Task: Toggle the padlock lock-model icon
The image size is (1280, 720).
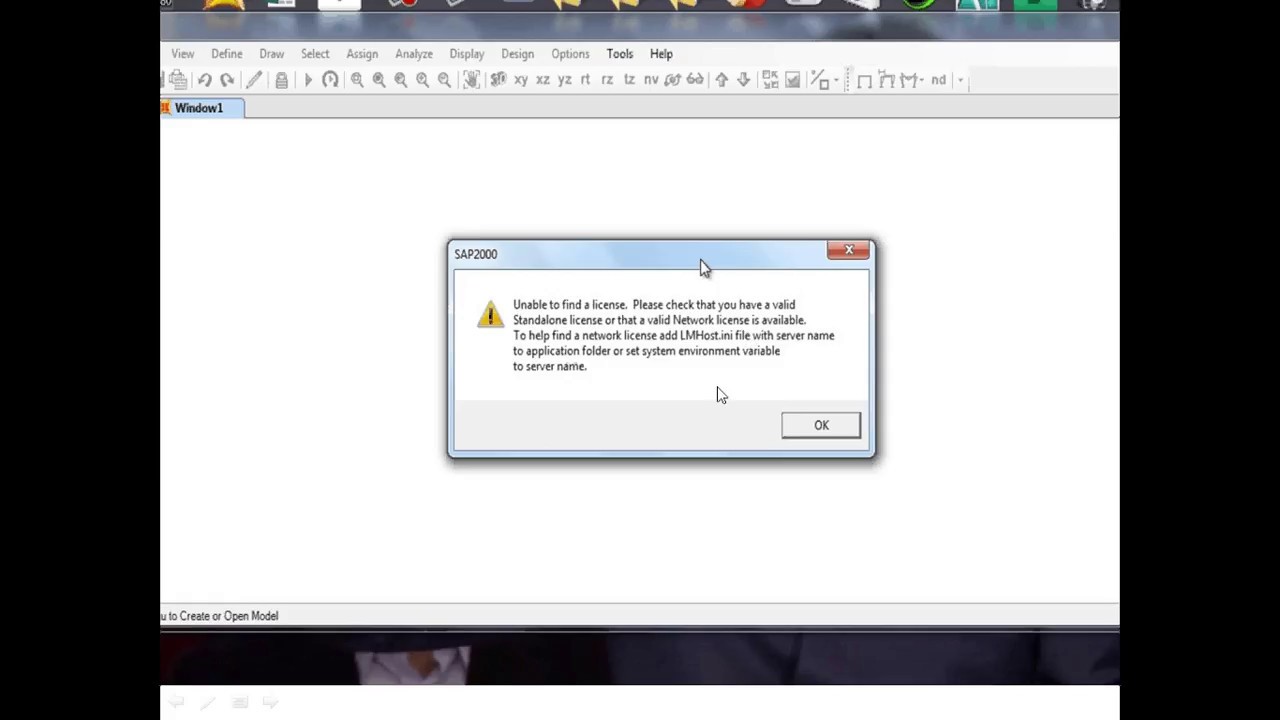Action: point(281,80)
